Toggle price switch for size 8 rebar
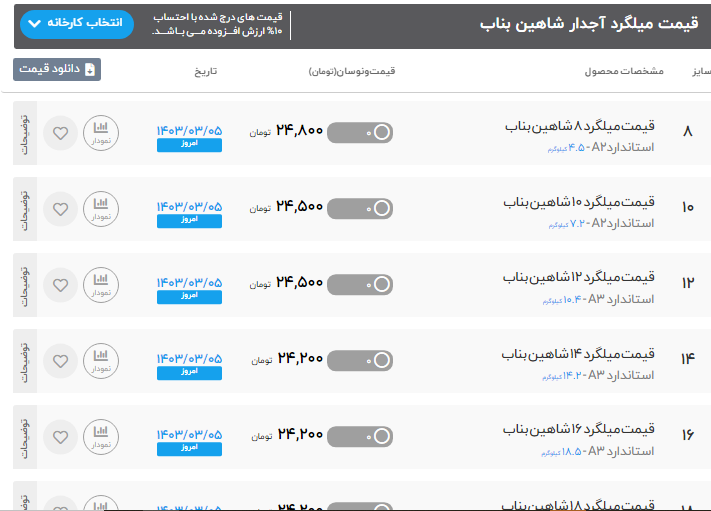The height and width of the screenshot is (511, 711). 360,132
